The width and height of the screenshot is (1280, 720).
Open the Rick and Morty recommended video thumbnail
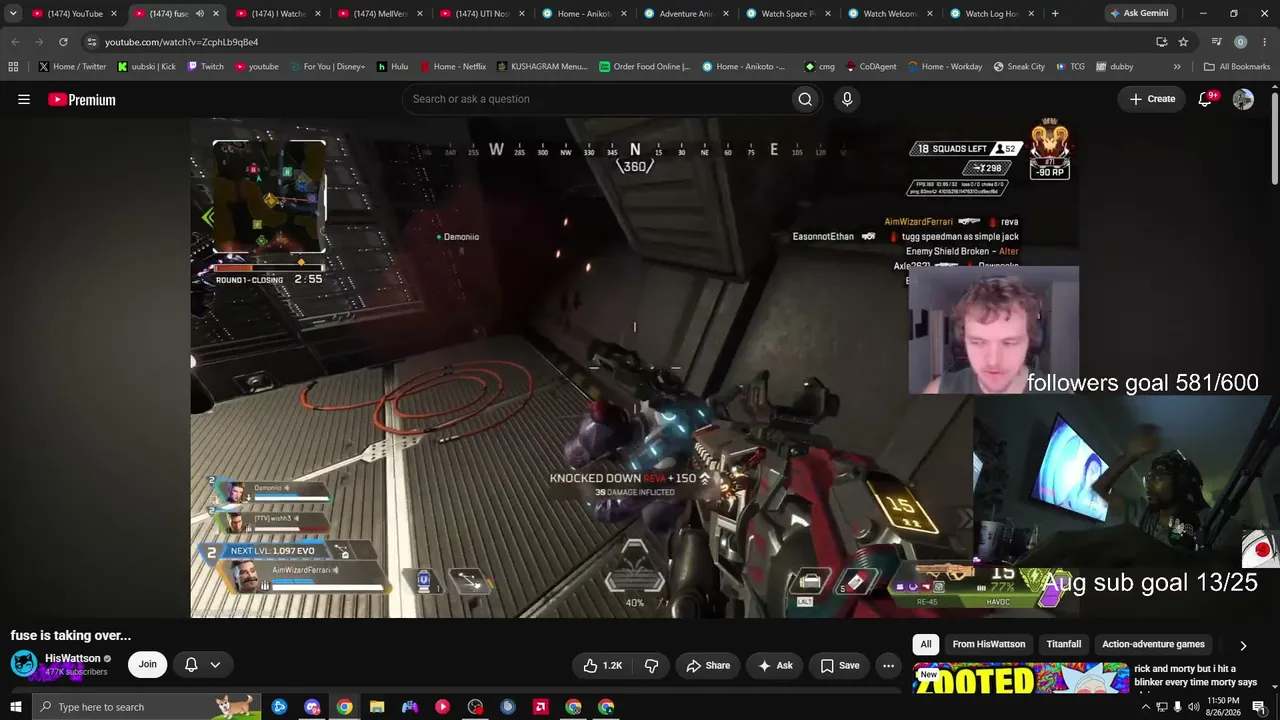click(1020, 678)
